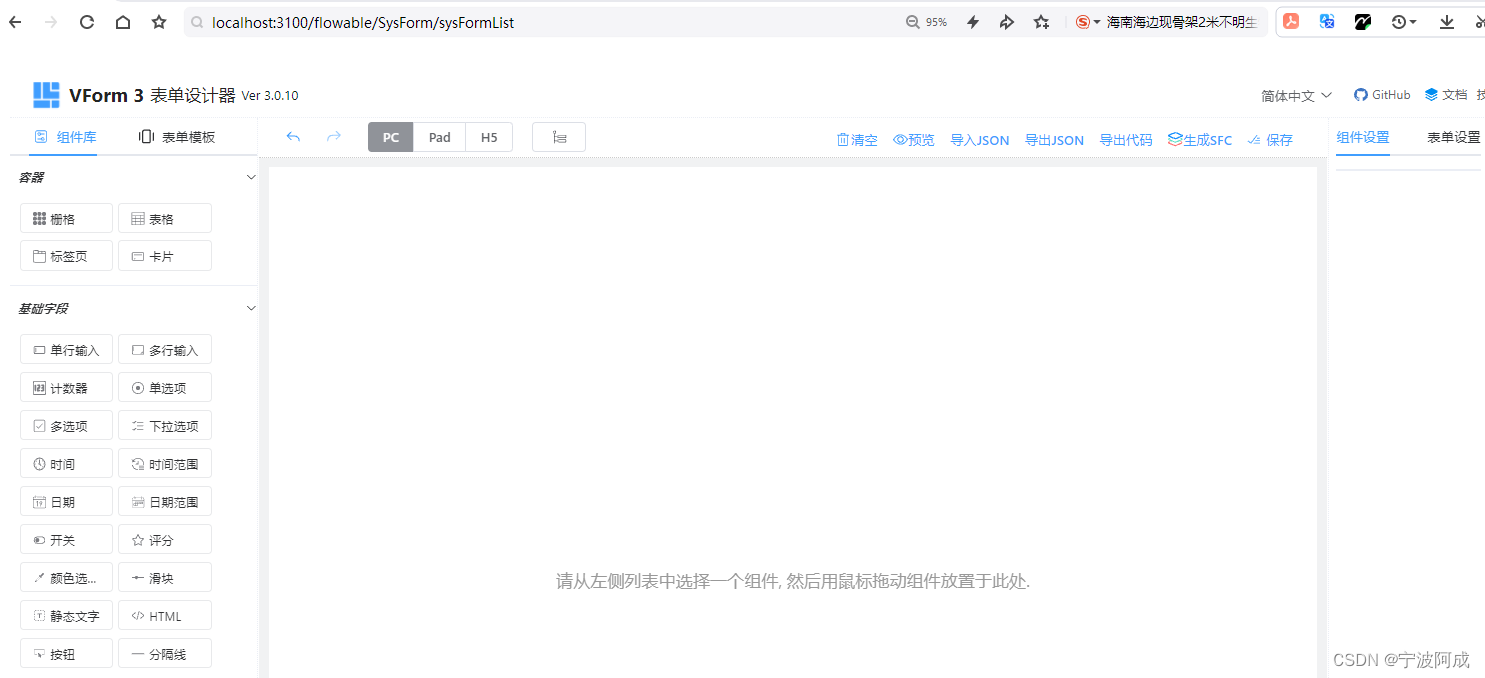Viewport: 1485px width, 678px height.
Task: Switch preview mode to H5
Action: coord(489,137)
